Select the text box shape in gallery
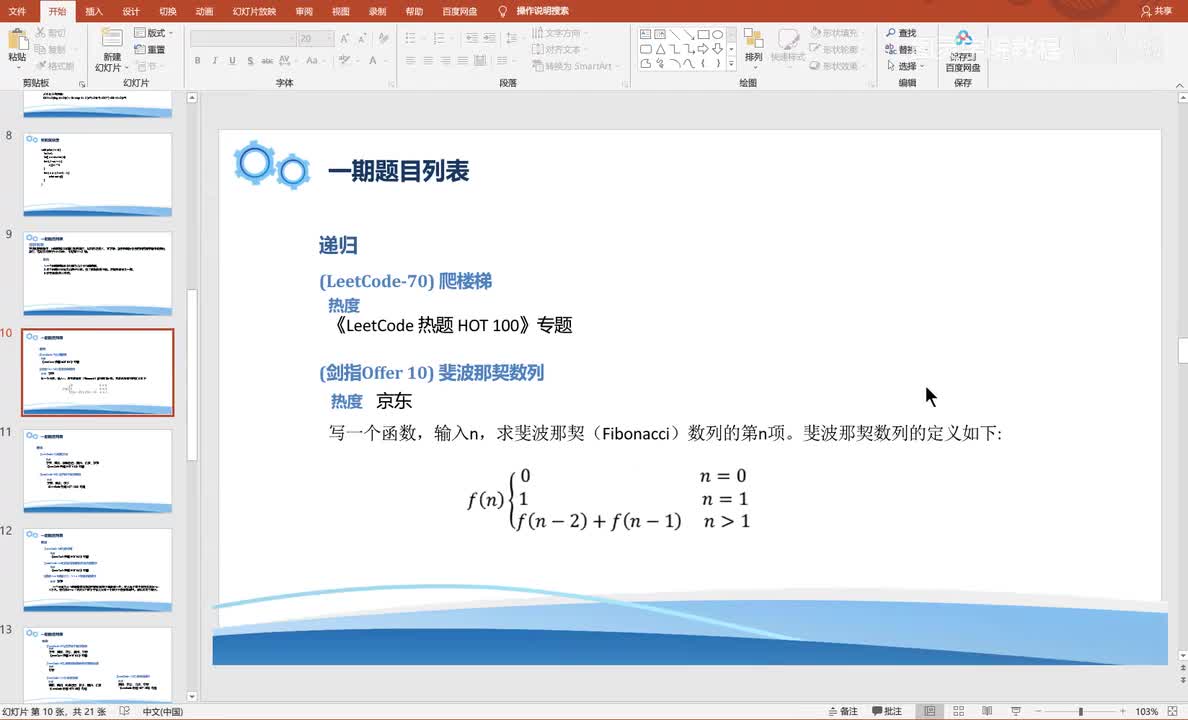This screenshot has height=720, width=1188. click(646, 34)
